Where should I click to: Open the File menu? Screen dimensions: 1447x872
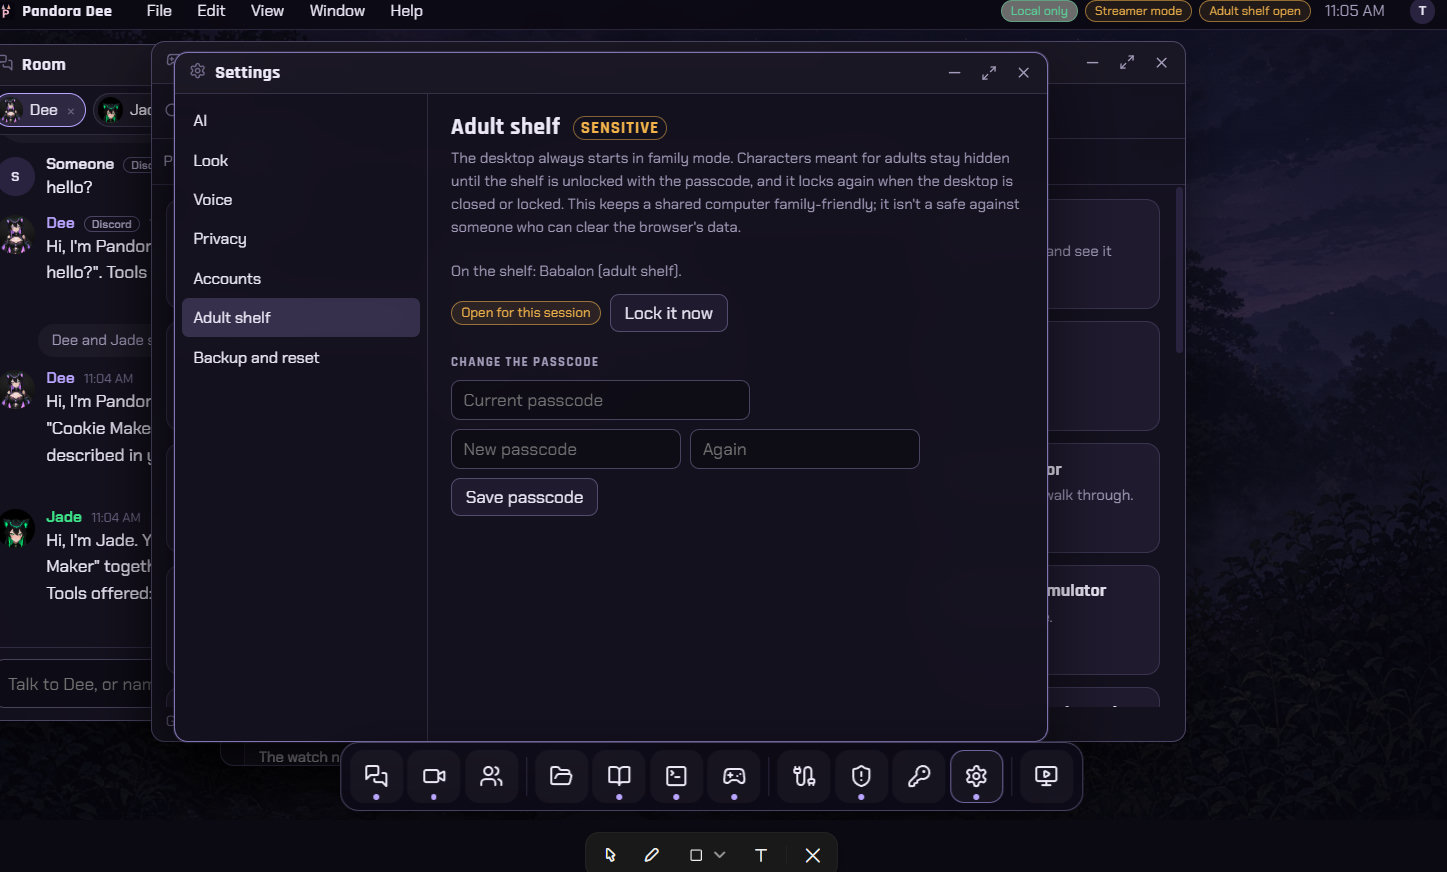click(159, 11)
